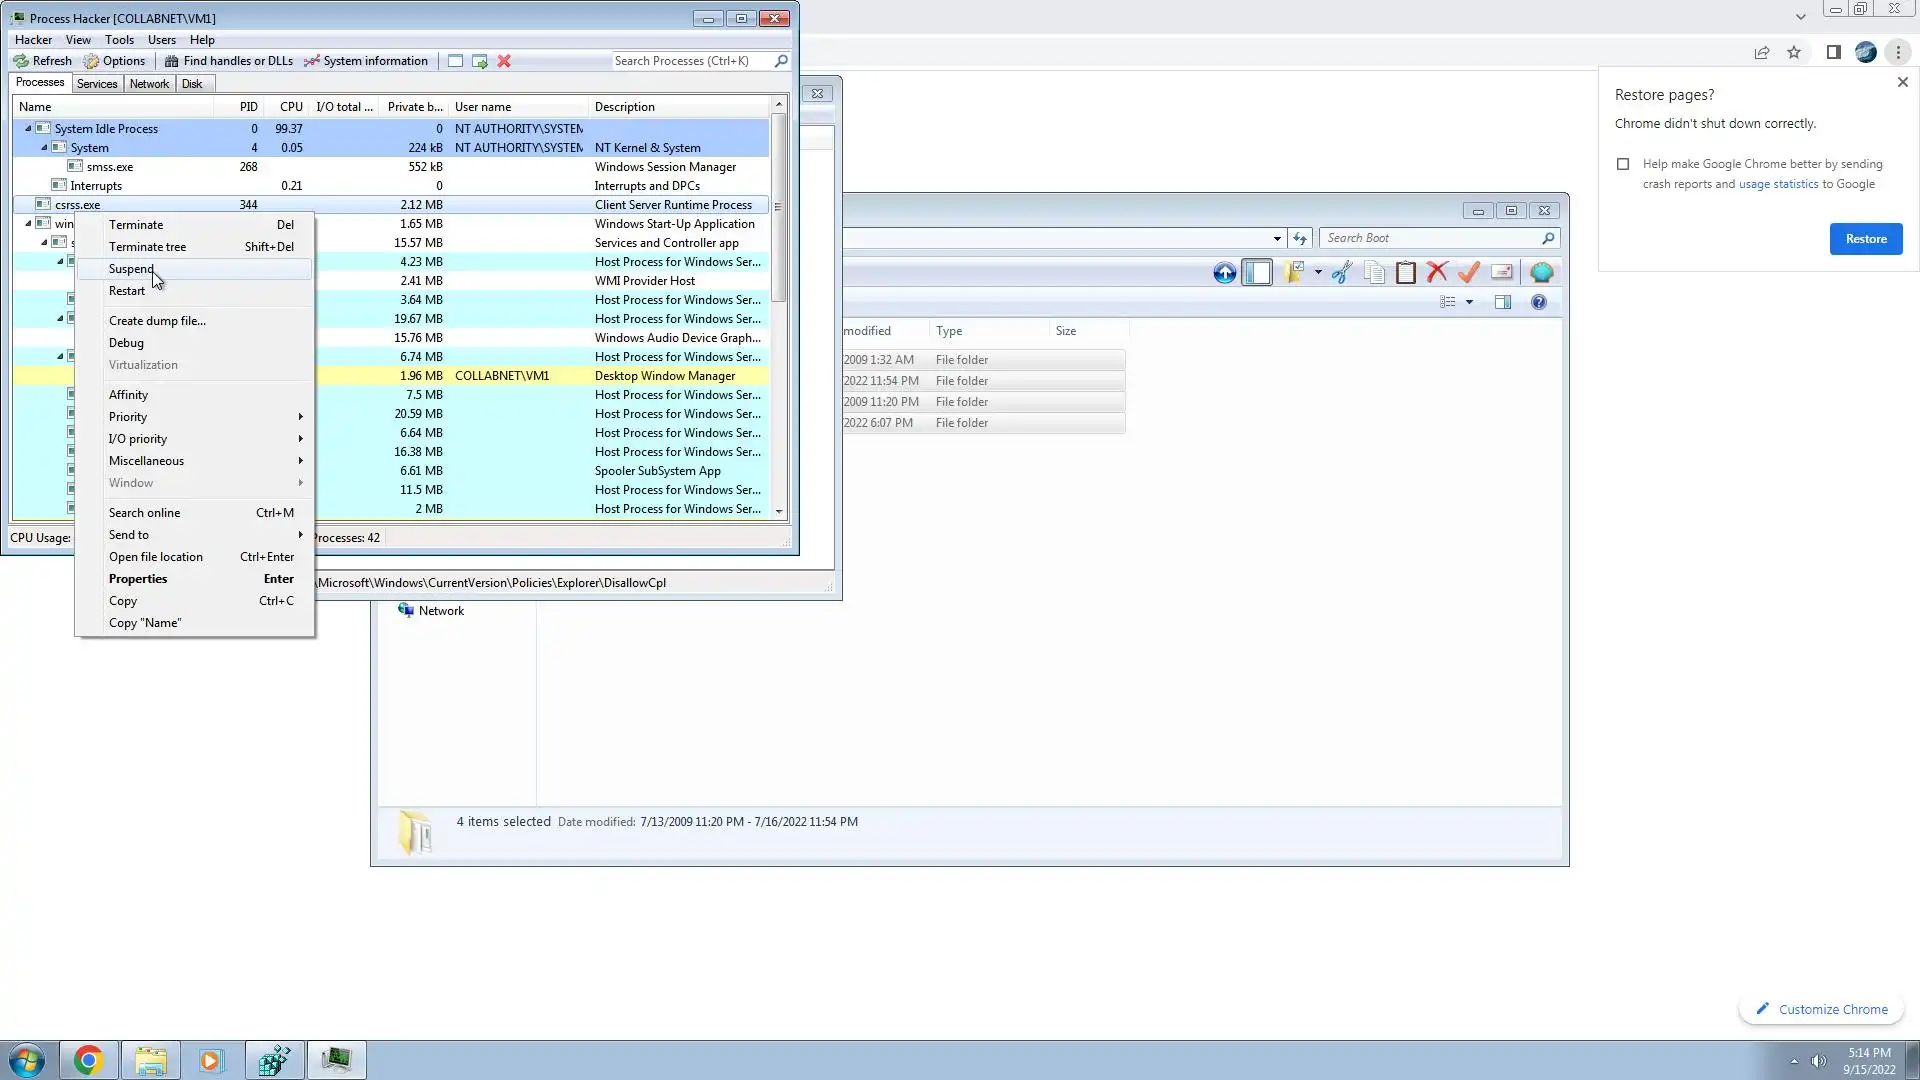Open the usage statistics link
The width and height of the screenshot is (1920, 1080).
(x=1778, y=184)
